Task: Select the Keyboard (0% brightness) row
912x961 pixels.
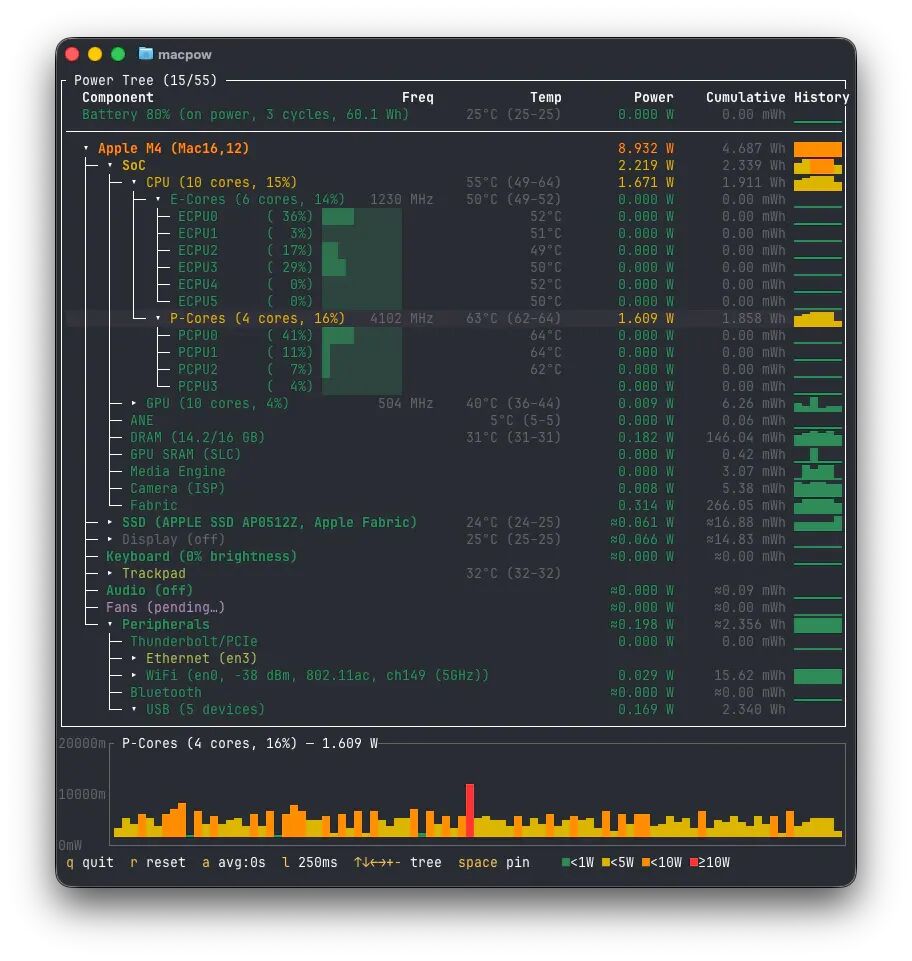Action: tap(454, 556)
